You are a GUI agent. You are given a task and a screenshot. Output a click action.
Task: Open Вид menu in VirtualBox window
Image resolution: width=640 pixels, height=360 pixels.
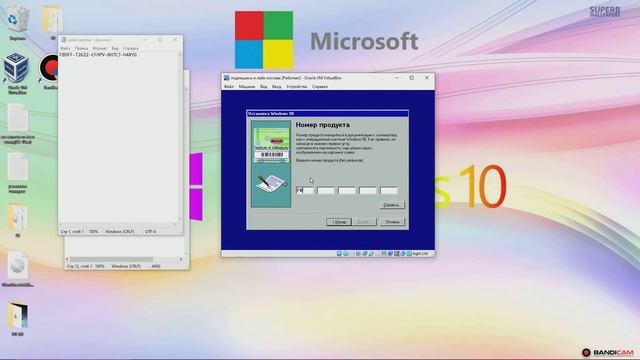coord(264,87)
